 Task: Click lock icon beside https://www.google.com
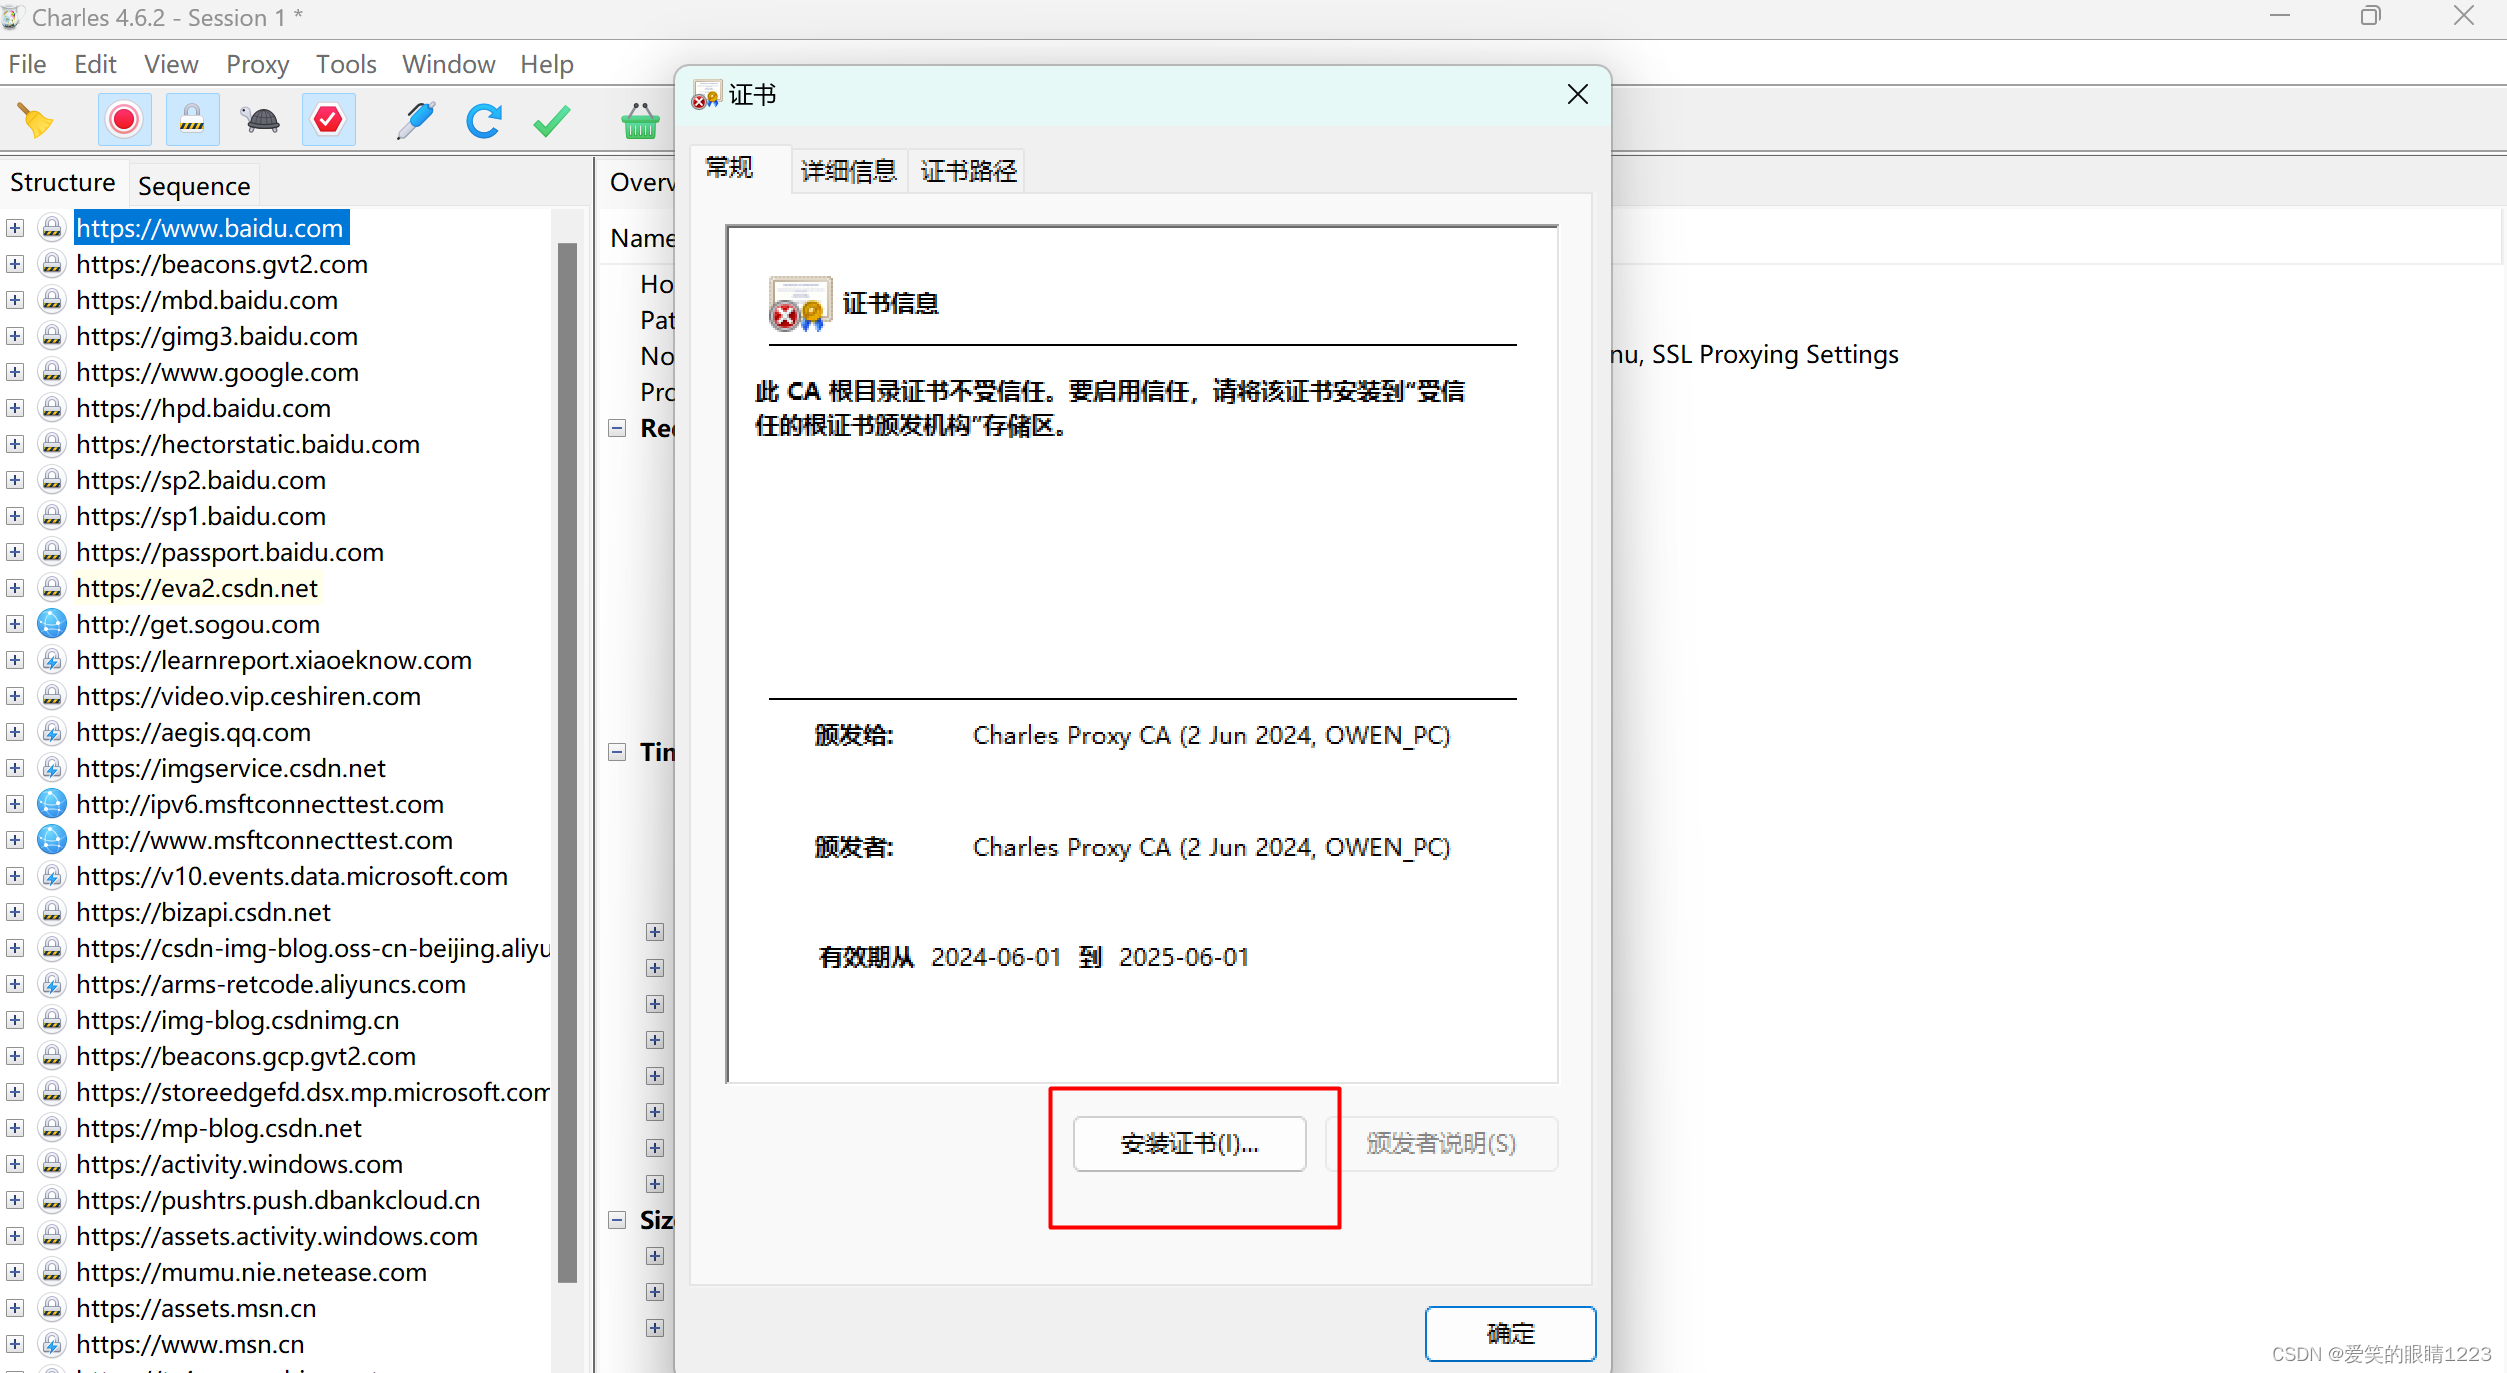[52, 372]
